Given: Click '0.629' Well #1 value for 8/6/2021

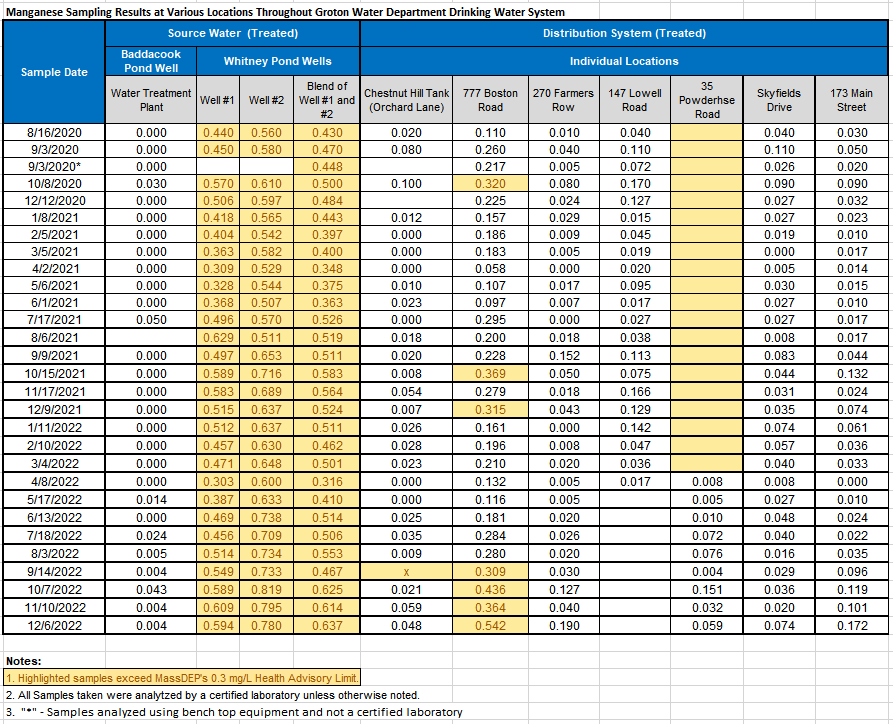Looking at the screenshot, I should pyautogui.click(x=218, y=338).
